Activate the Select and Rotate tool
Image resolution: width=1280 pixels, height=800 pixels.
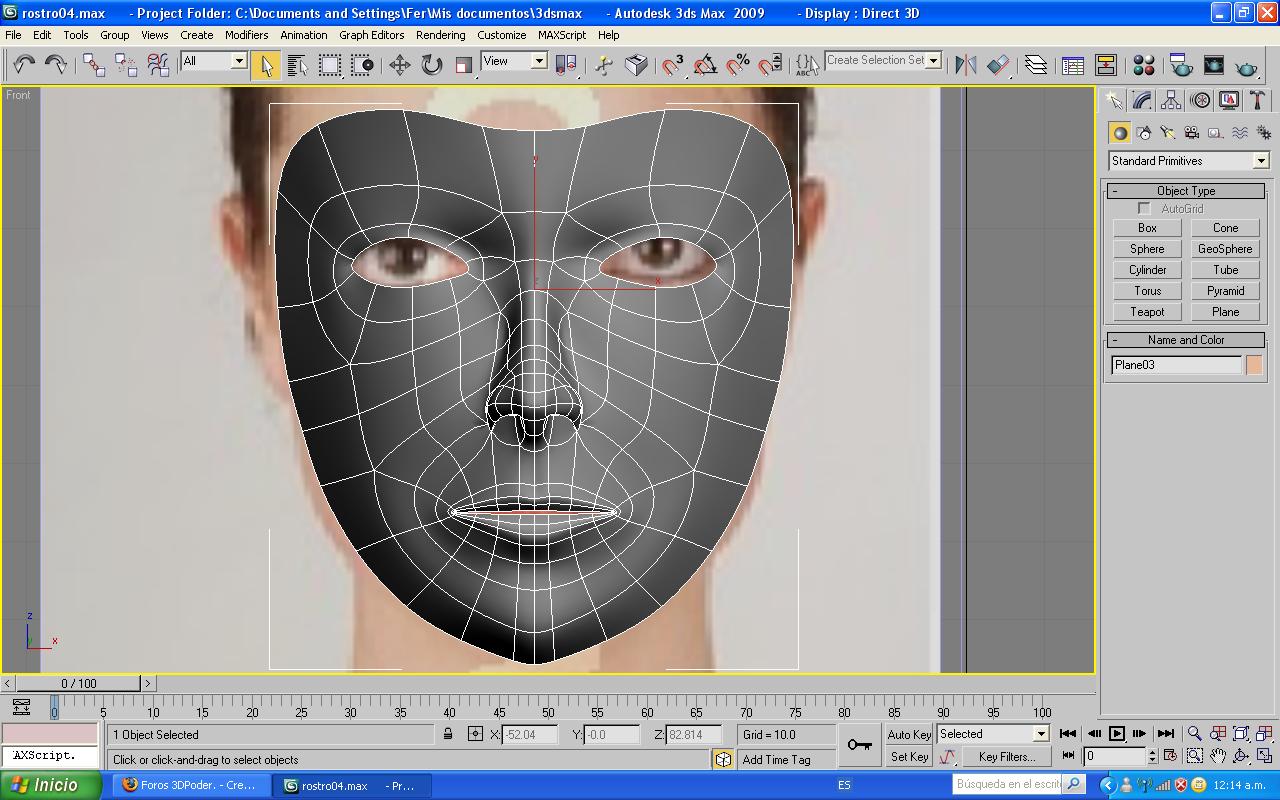(x=432, y=65)
